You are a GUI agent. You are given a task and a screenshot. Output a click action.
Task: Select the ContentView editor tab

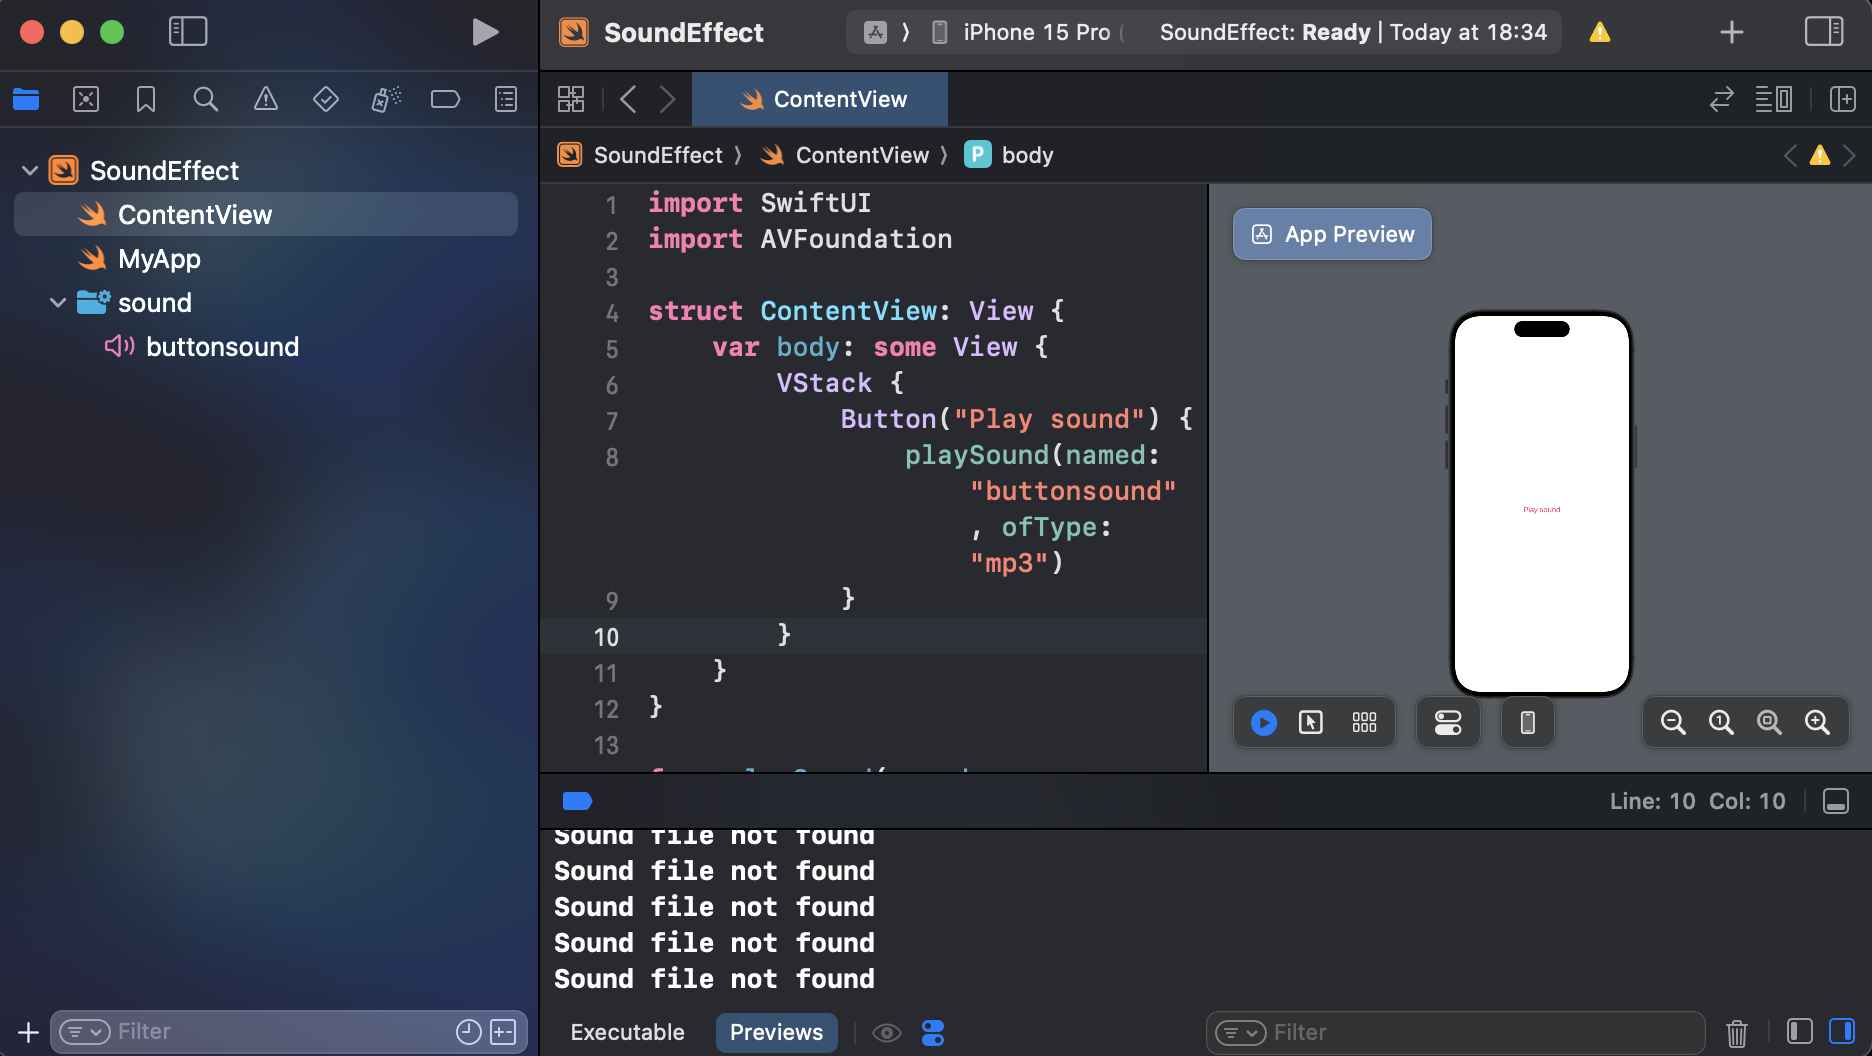(x=821, y=99)
